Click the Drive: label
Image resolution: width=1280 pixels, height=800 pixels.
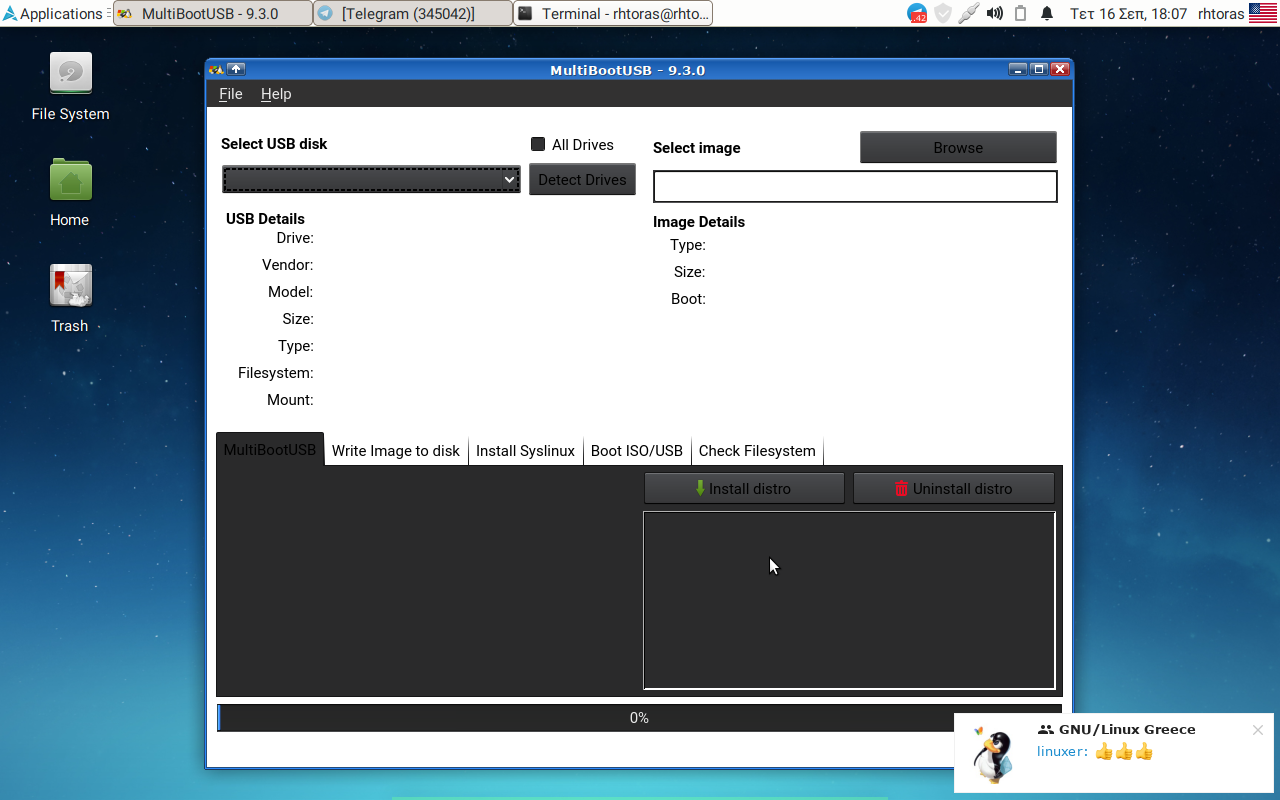295,237
